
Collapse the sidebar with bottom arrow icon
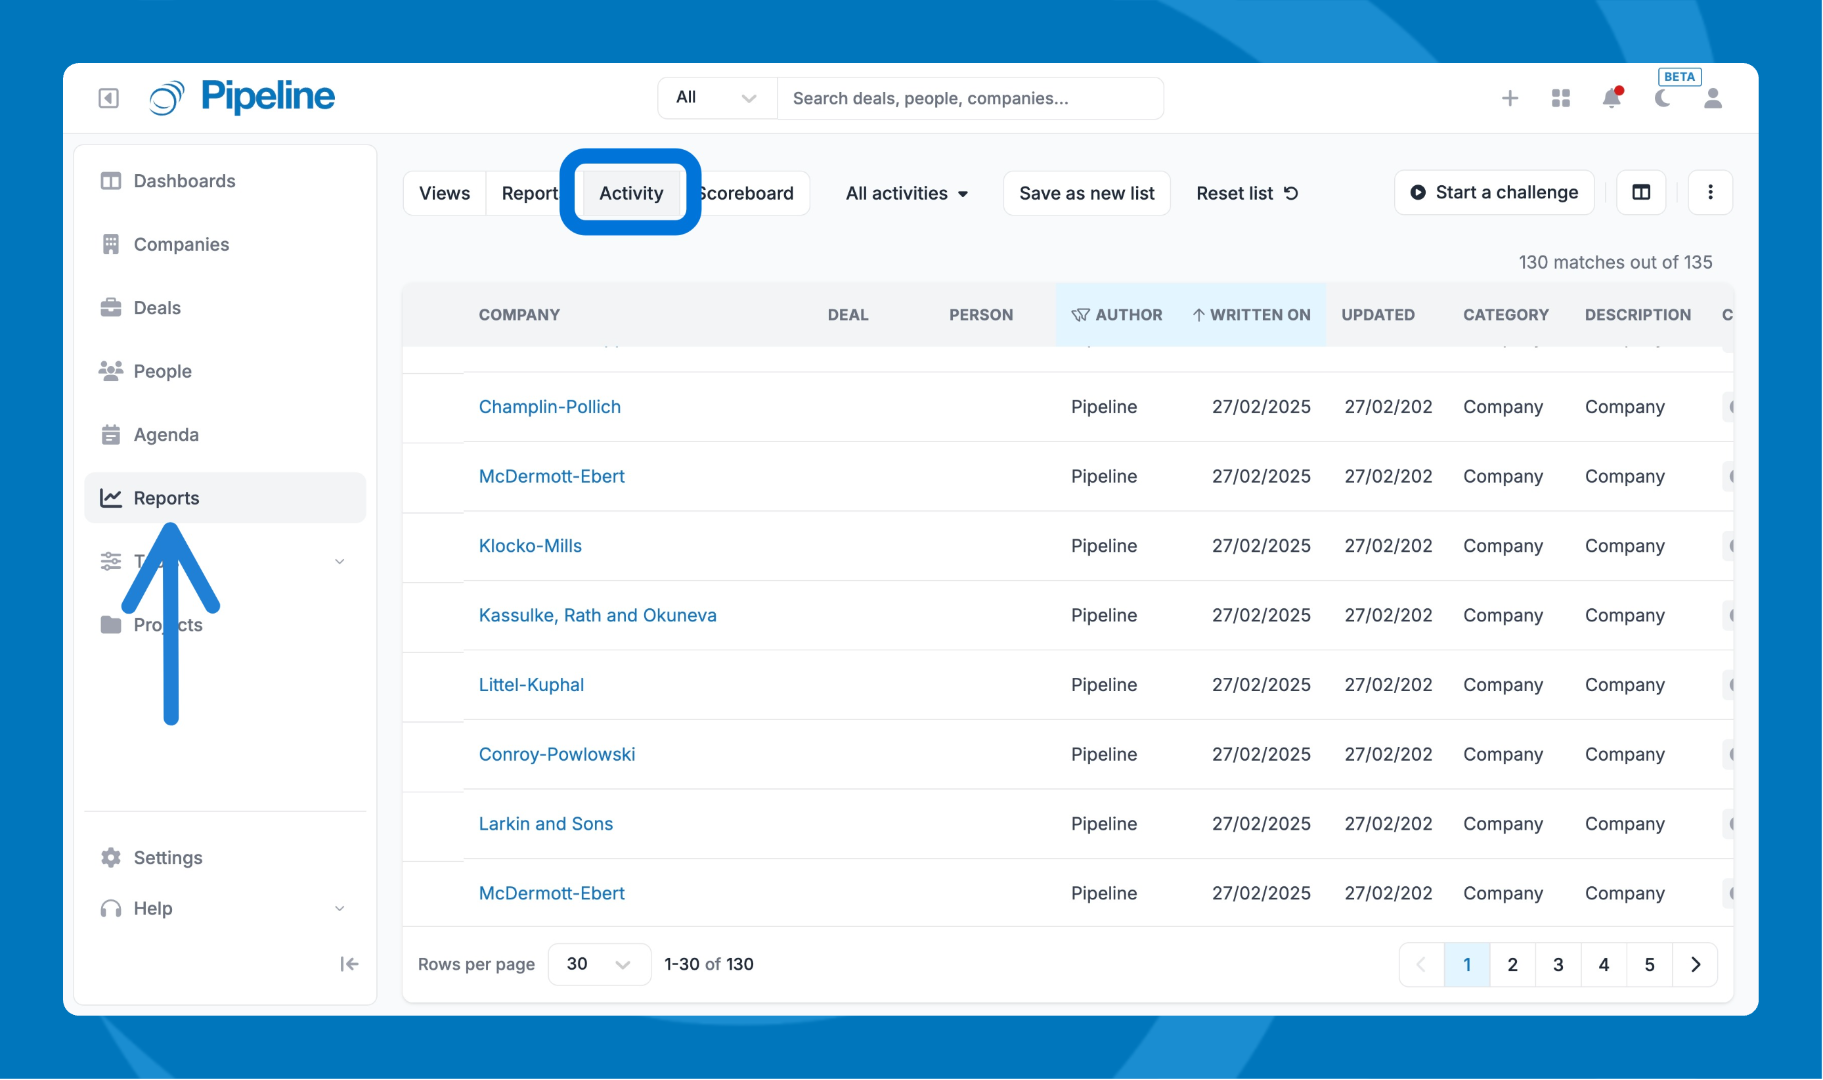[x=349, y=964]
